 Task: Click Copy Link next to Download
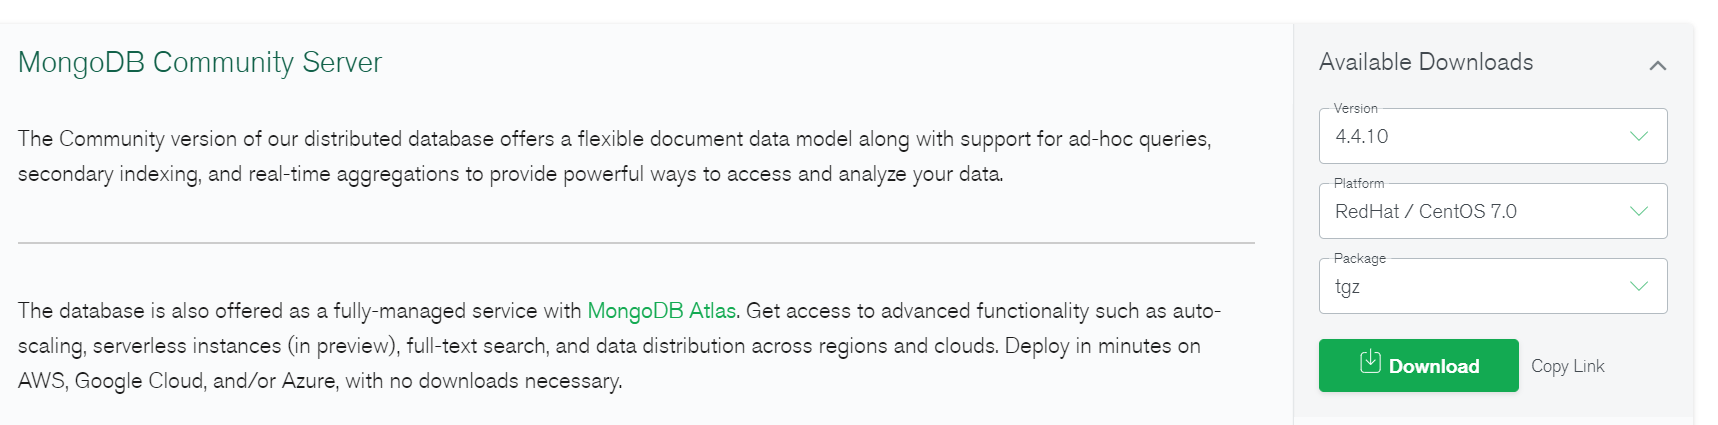(1567, 366)
